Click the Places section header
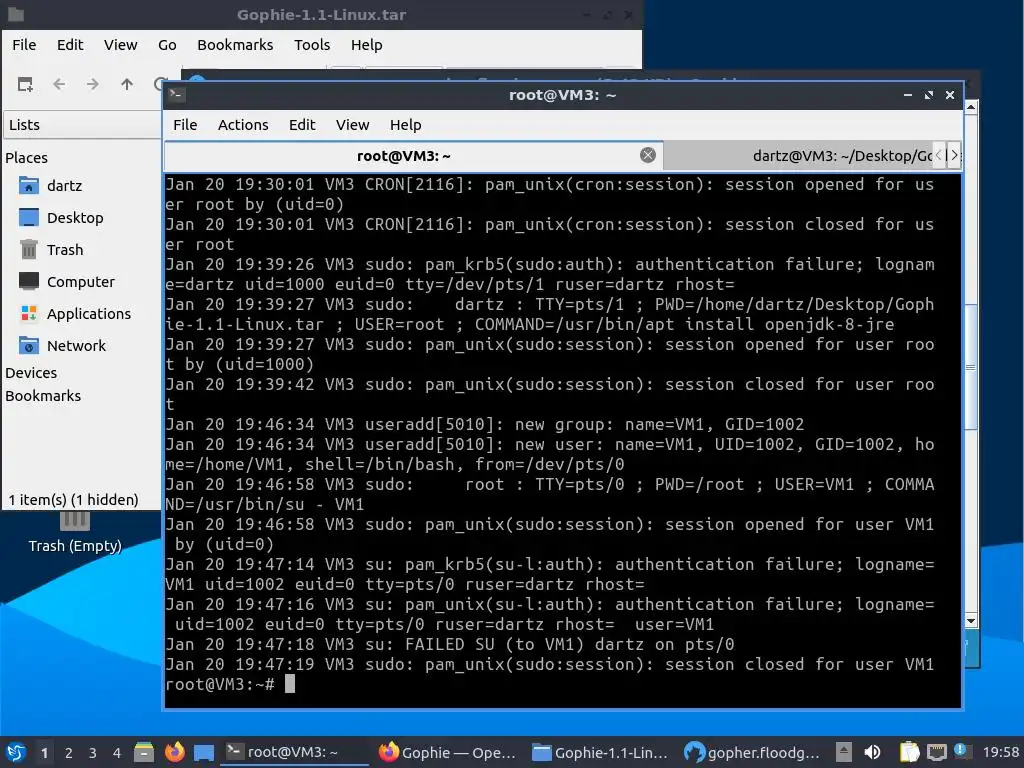This screenshot has width=1024, height=768. [x=26, y=158]
